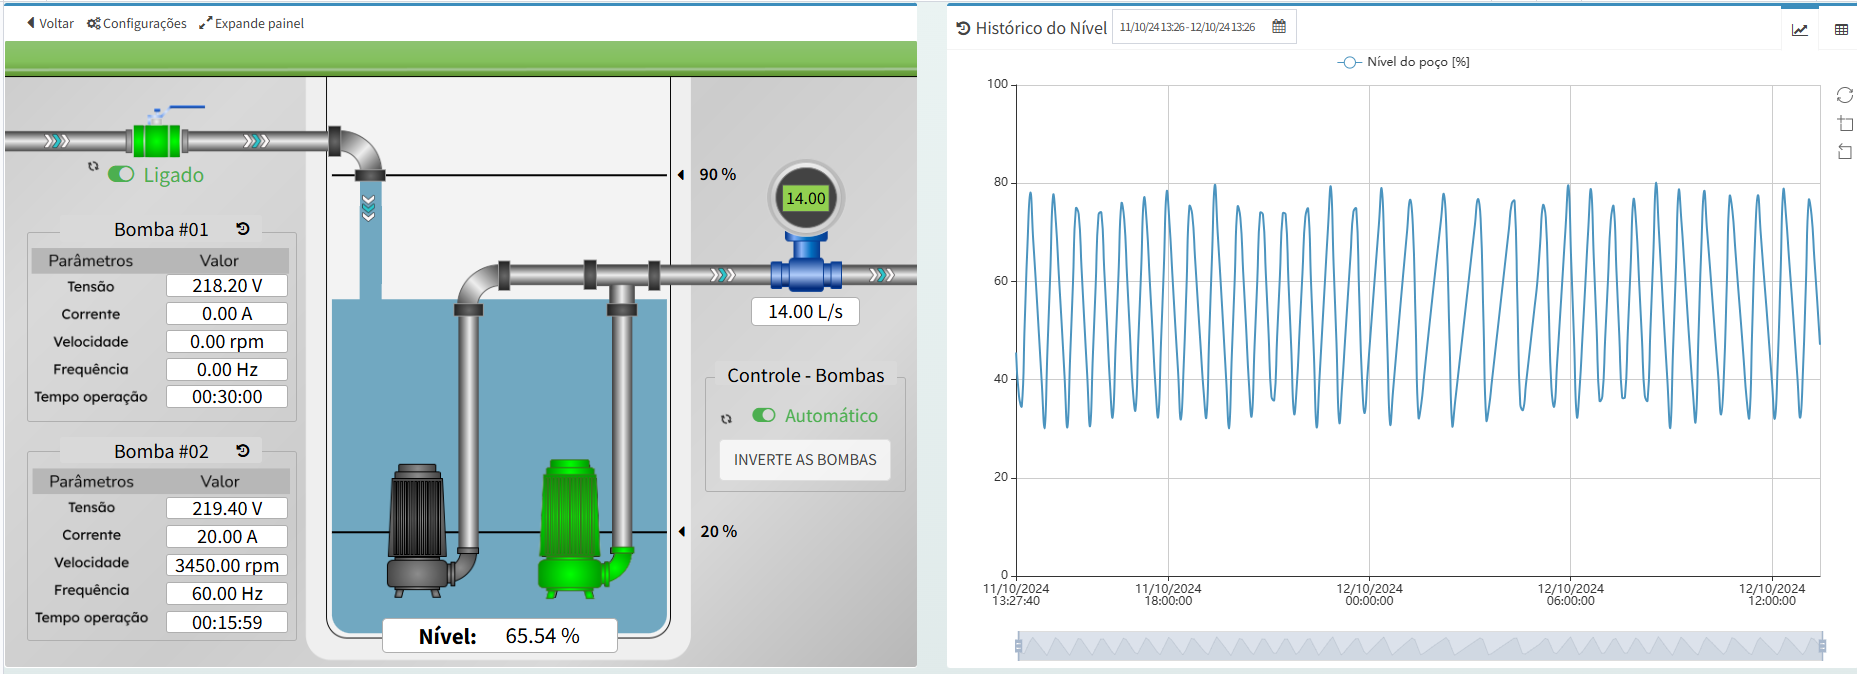The image size is (1857, 674).
Task: Restore chart using circular arrows icon
Action: tap(1844, 95)
